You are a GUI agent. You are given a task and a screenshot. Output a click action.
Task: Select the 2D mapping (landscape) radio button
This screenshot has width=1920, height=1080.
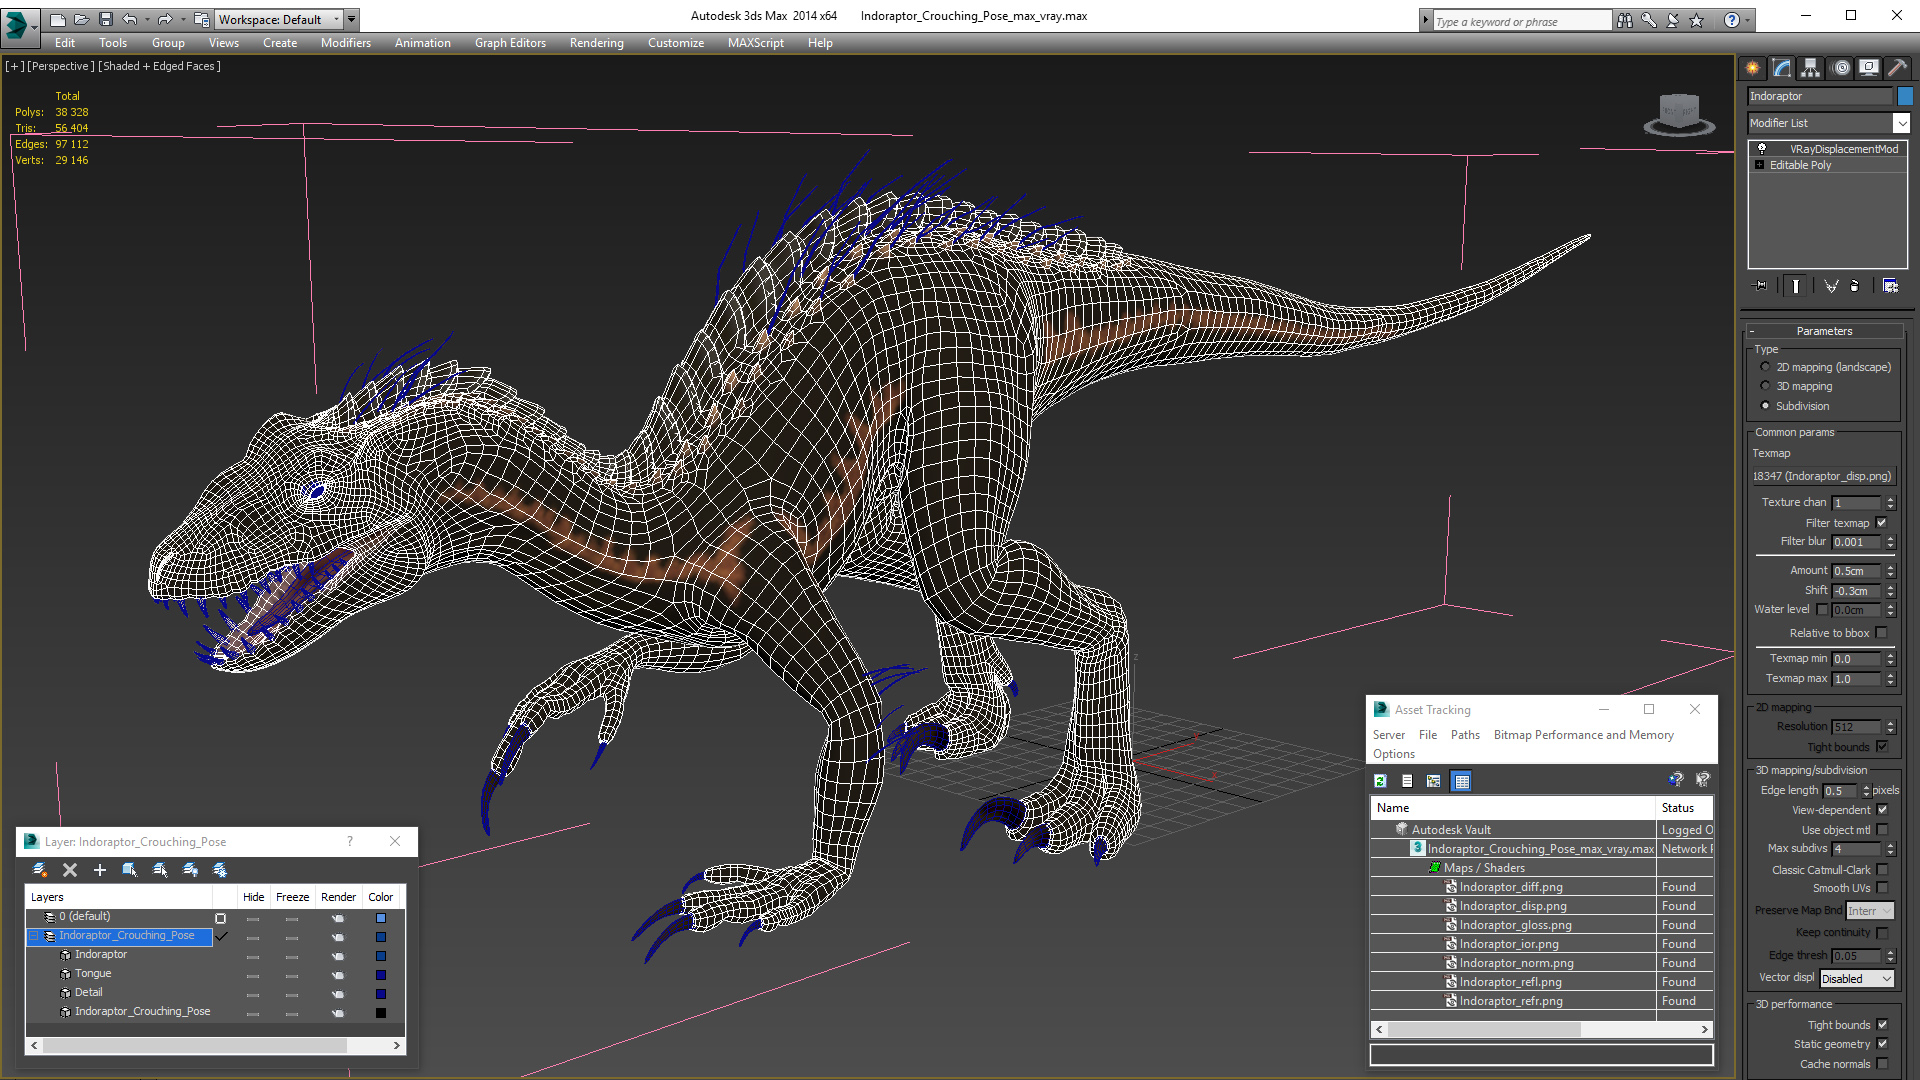[1765, 367]
